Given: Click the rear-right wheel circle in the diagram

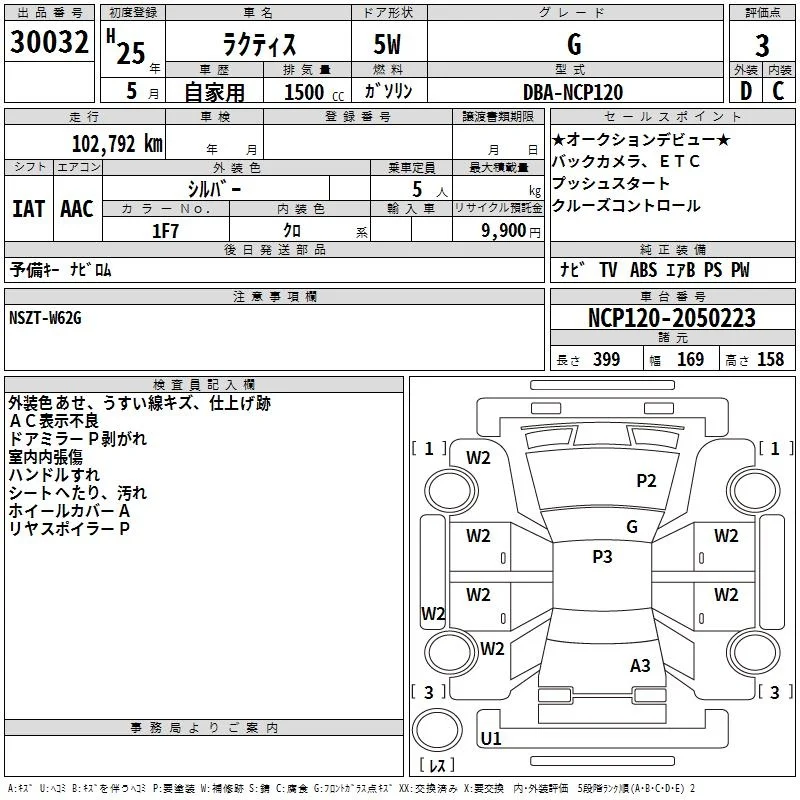Looking at the screenshot, I should click(754, 653).
